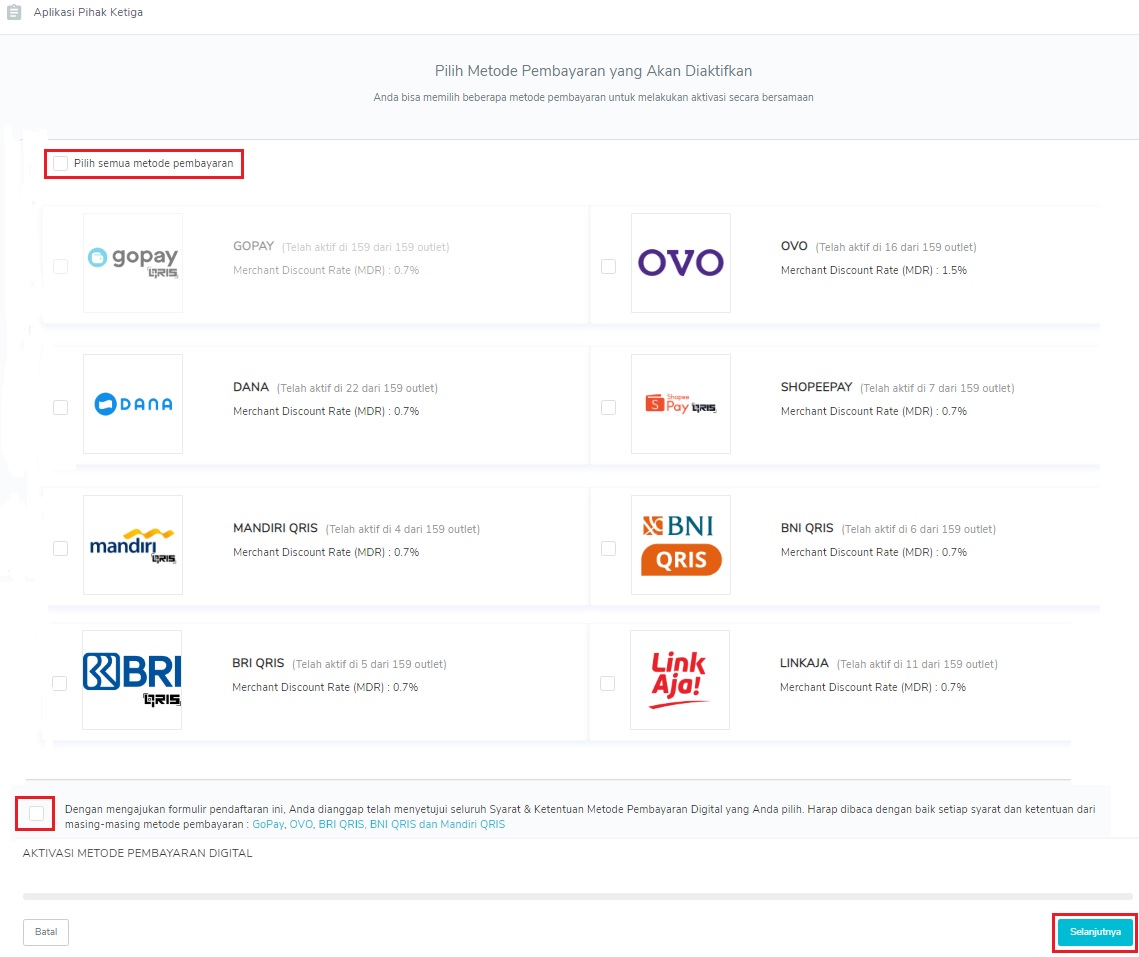
Task: Open the 'BNI QRIS dan Mandiri QRIS' terms link
Action: pos(437,825)
